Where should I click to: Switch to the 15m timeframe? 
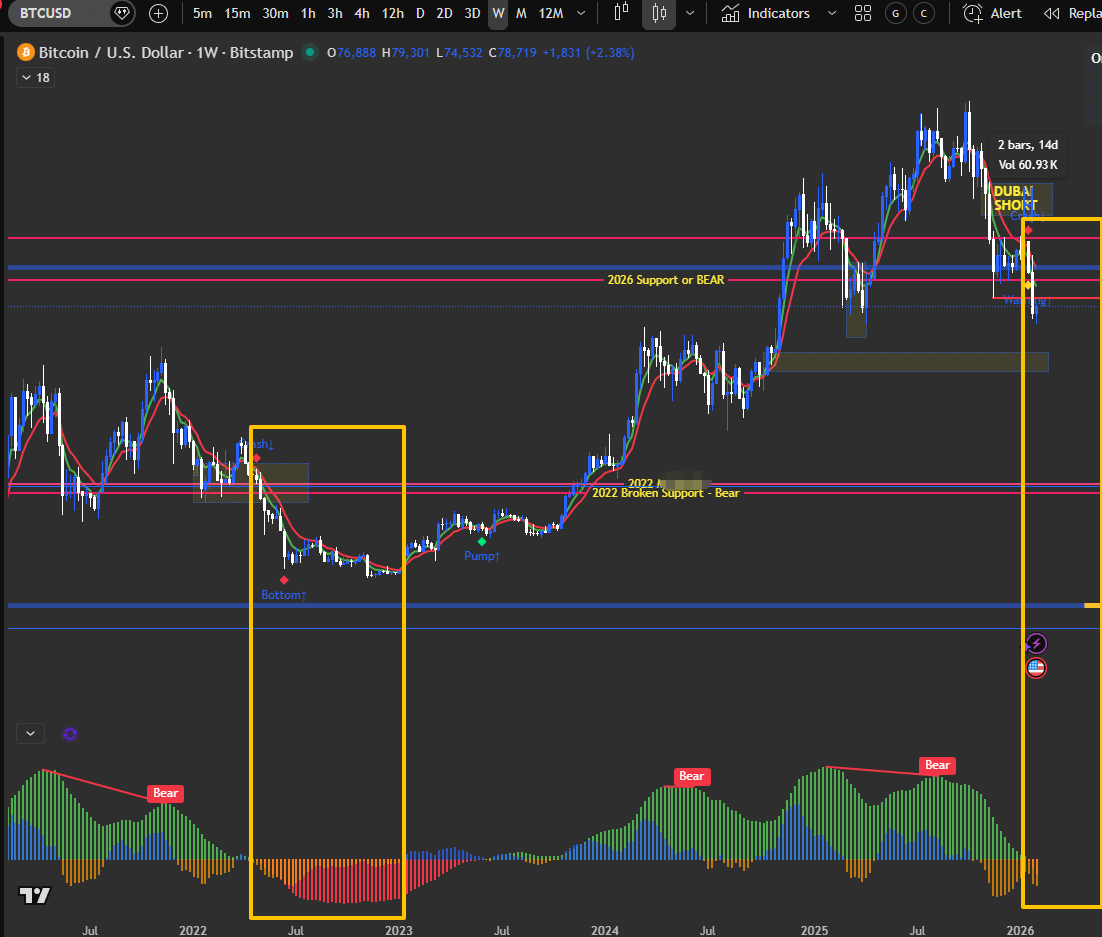click(238, 13)
